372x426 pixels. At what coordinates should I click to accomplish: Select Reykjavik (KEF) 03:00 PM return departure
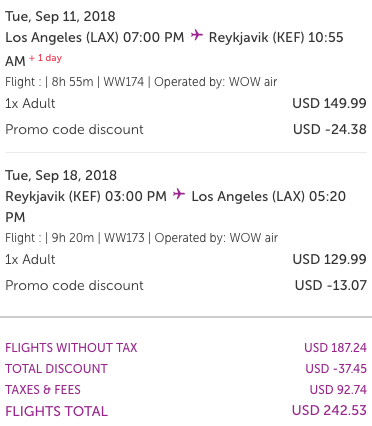click(86, 196)
